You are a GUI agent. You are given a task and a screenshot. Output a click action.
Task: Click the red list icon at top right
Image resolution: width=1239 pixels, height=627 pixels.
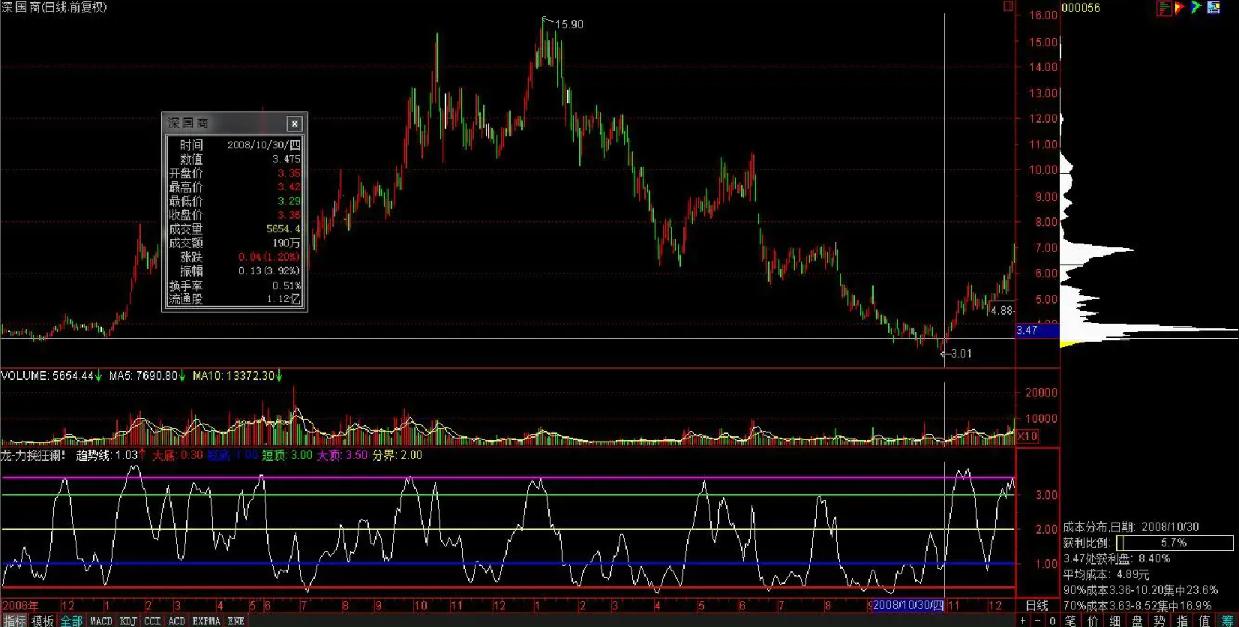tap(1165, 7)
